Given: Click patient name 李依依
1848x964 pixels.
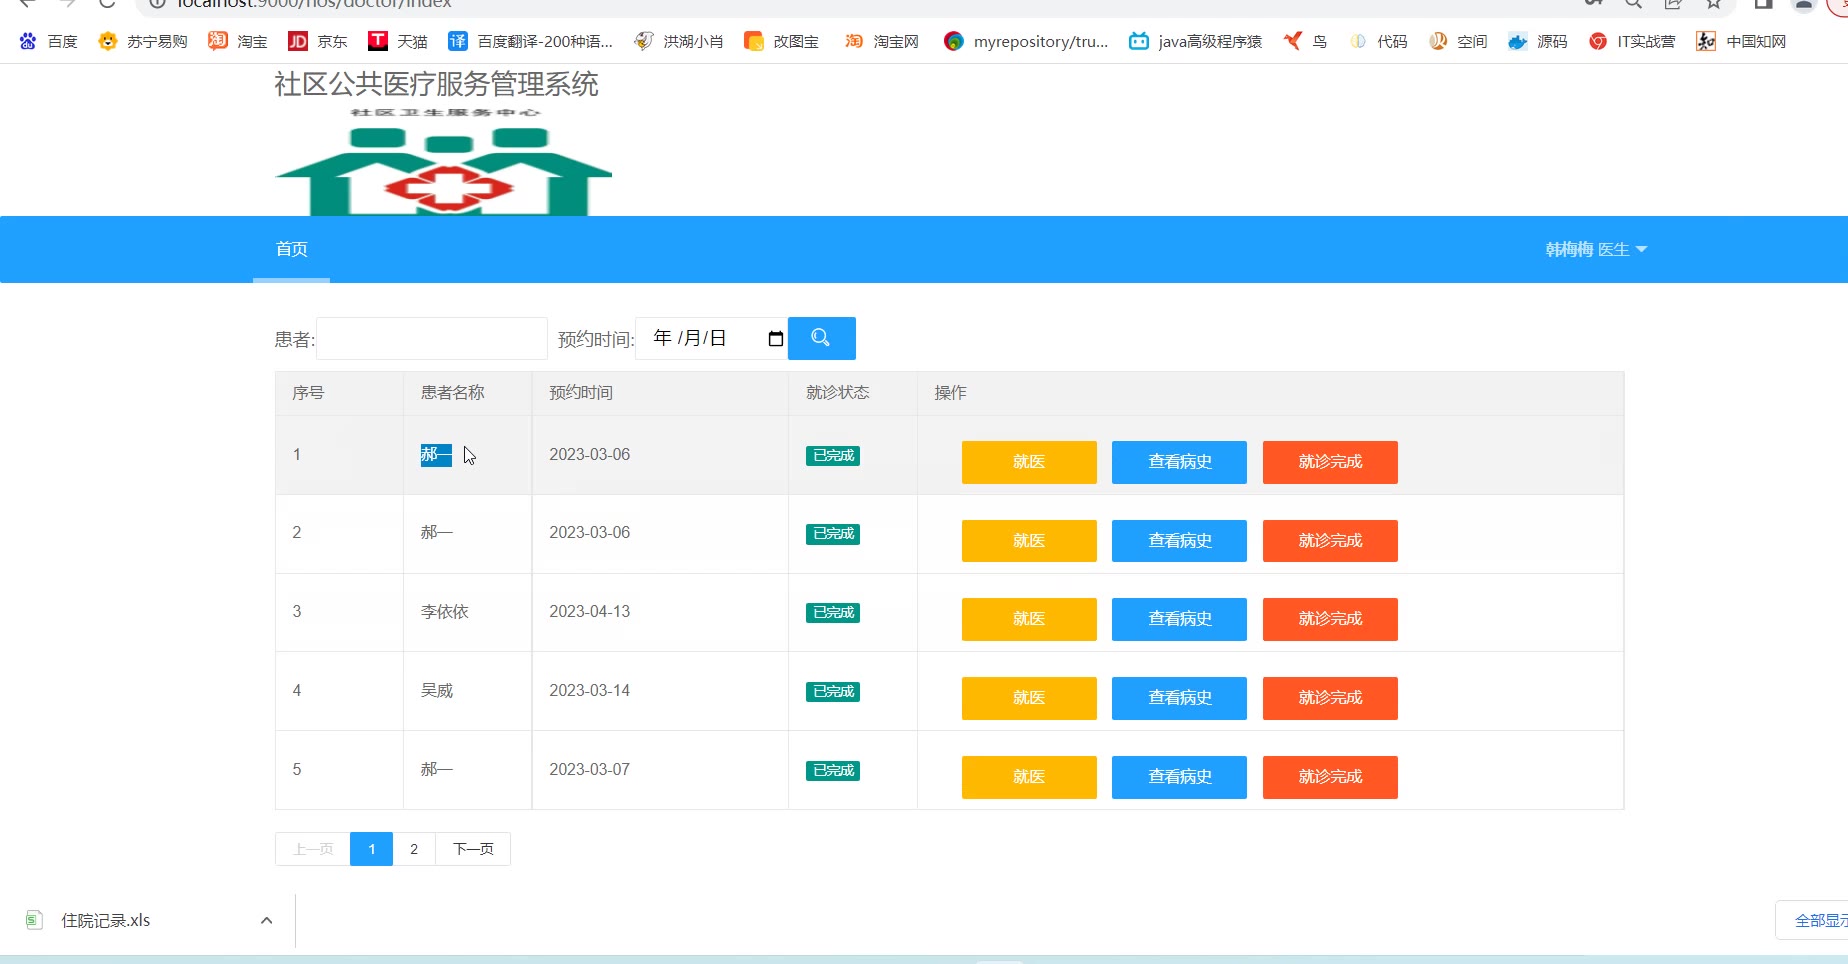Looking at the screenshot, I should point(445,612).
